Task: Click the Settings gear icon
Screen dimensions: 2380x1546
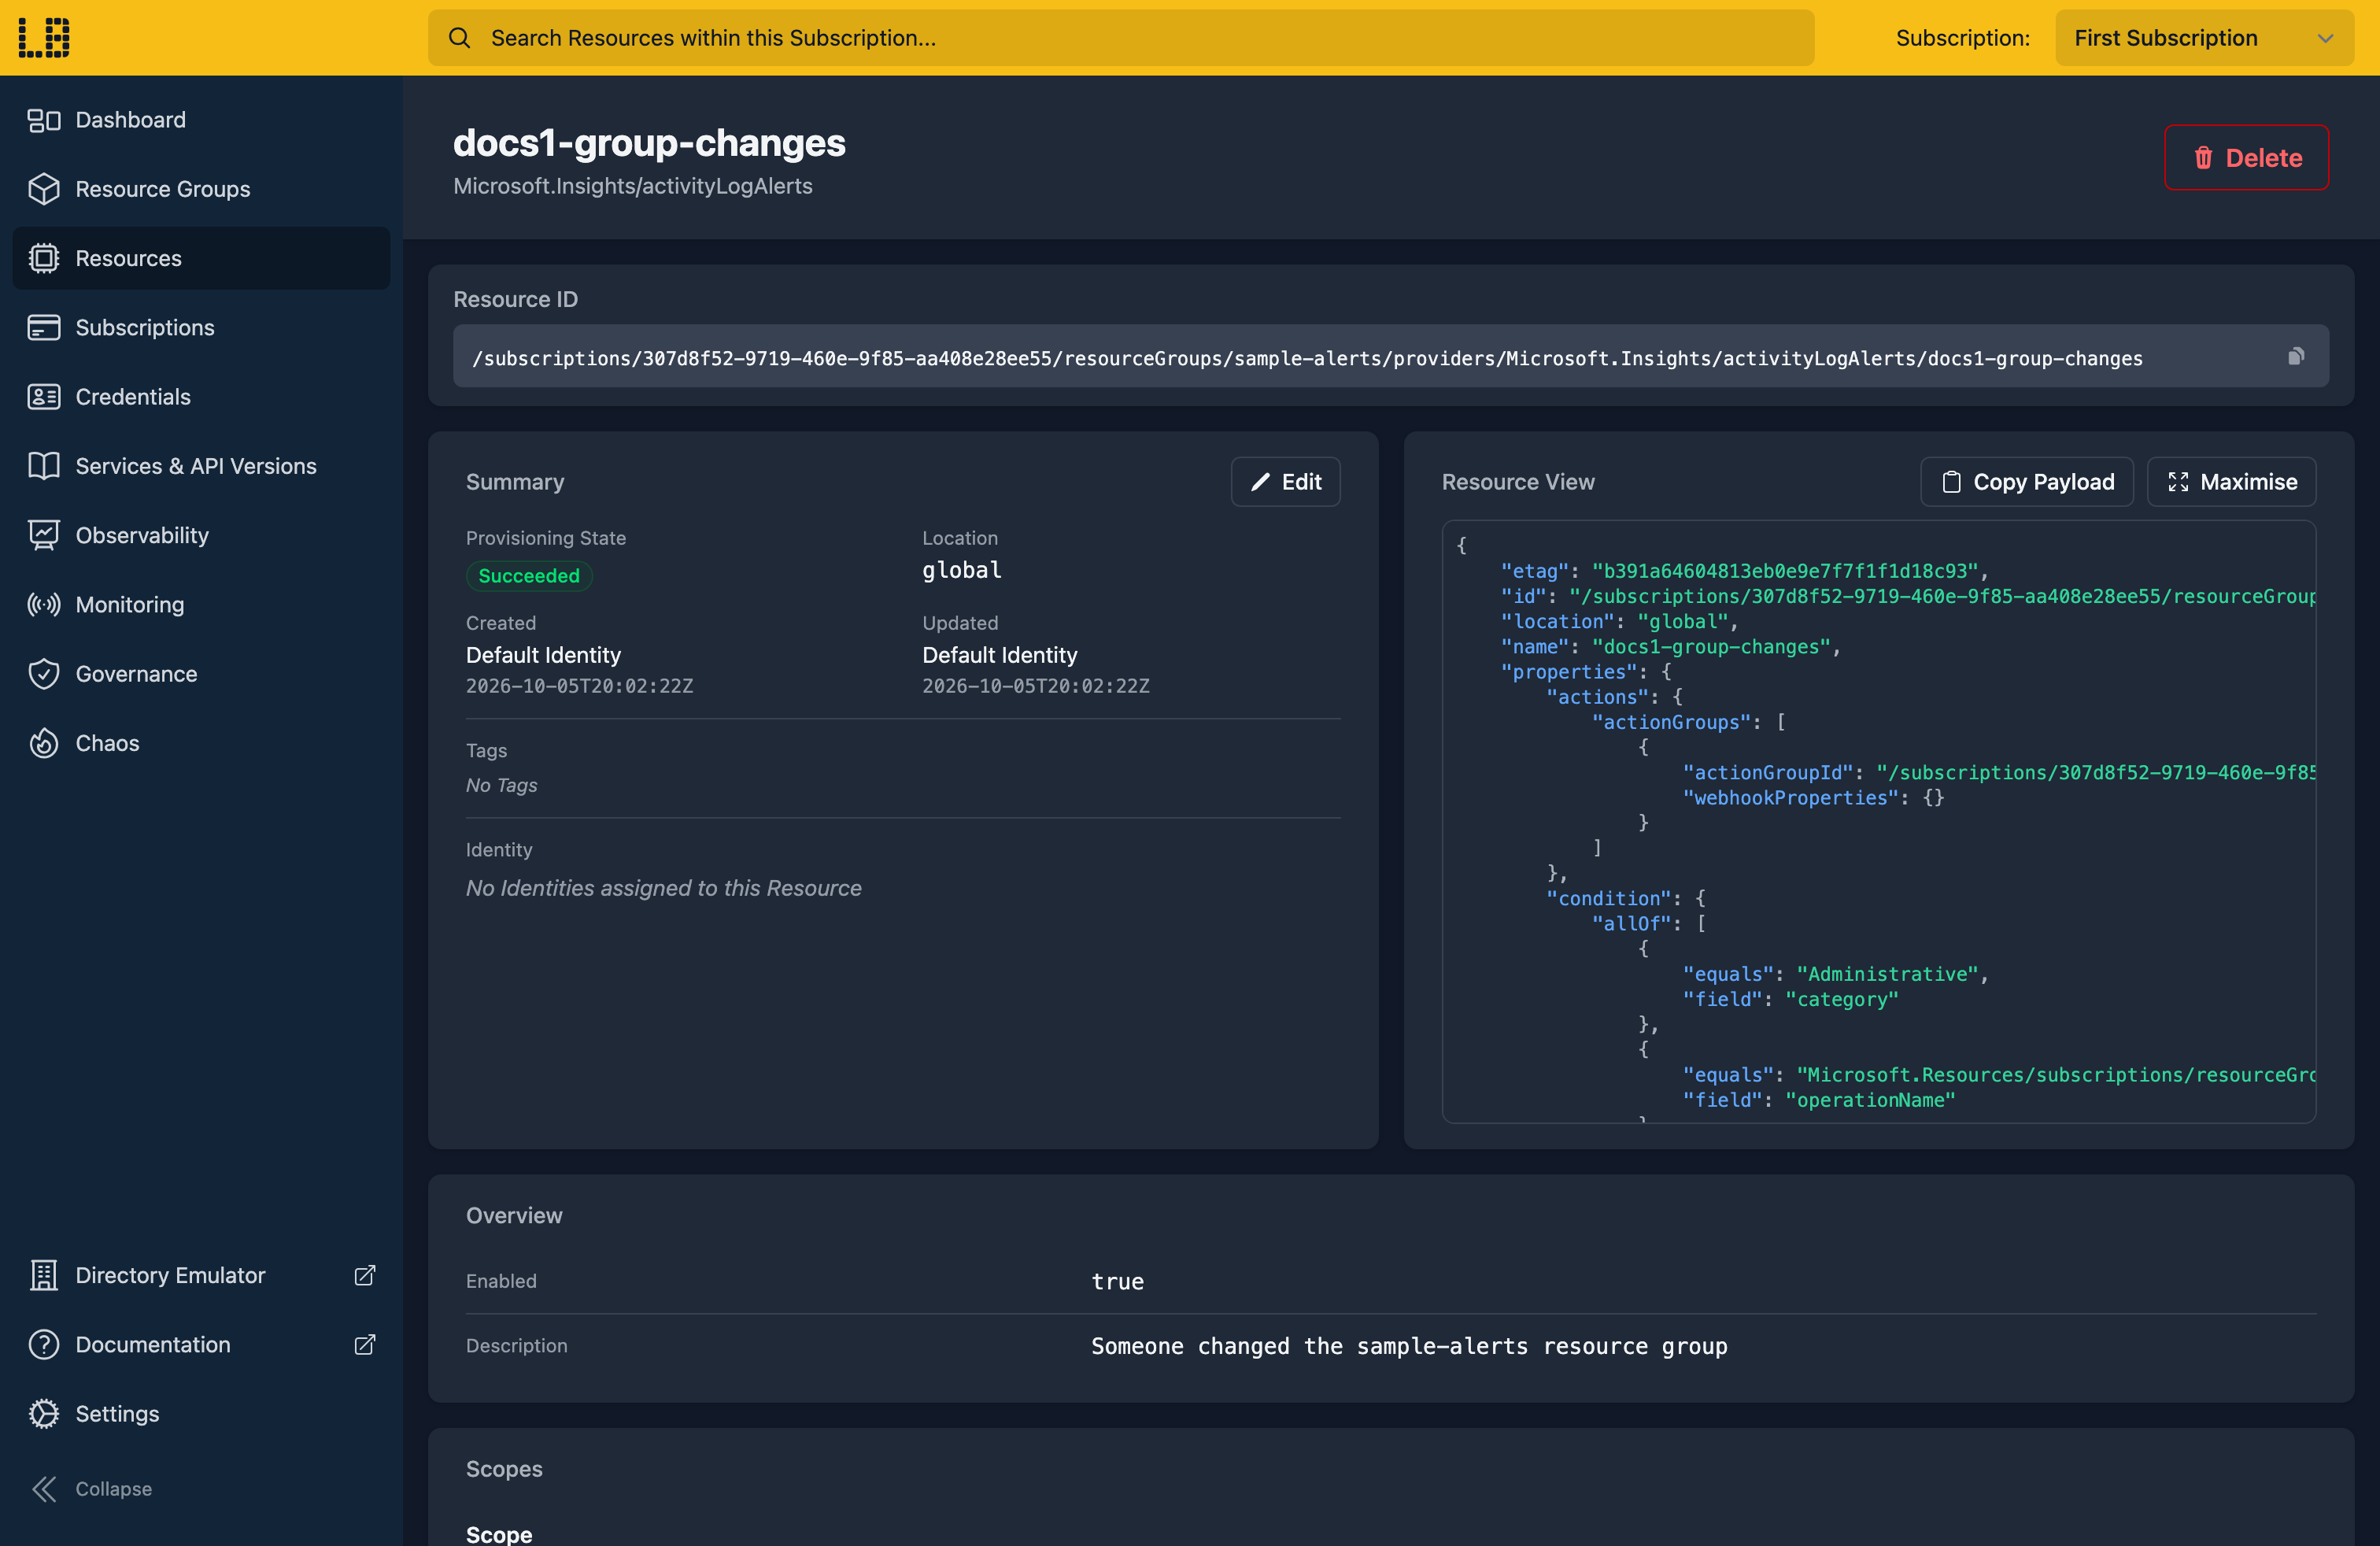Action: [44, 1414]
